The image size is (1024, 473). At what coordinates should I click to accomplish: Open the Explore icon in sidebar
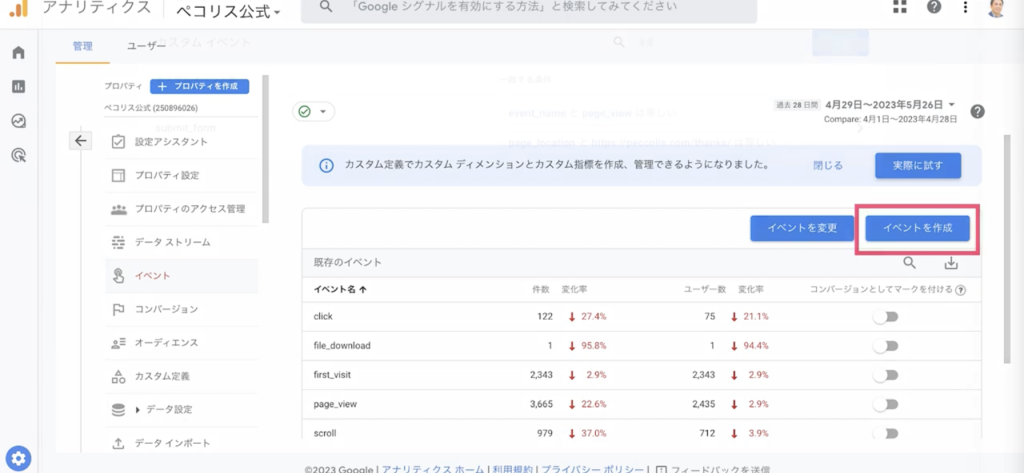tap(18, 121)
